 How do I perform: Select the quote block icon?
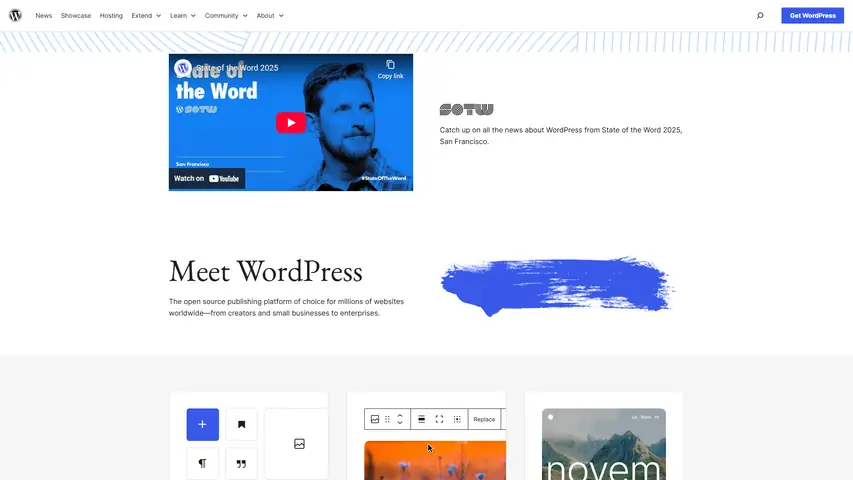click(x=241, y=464)
